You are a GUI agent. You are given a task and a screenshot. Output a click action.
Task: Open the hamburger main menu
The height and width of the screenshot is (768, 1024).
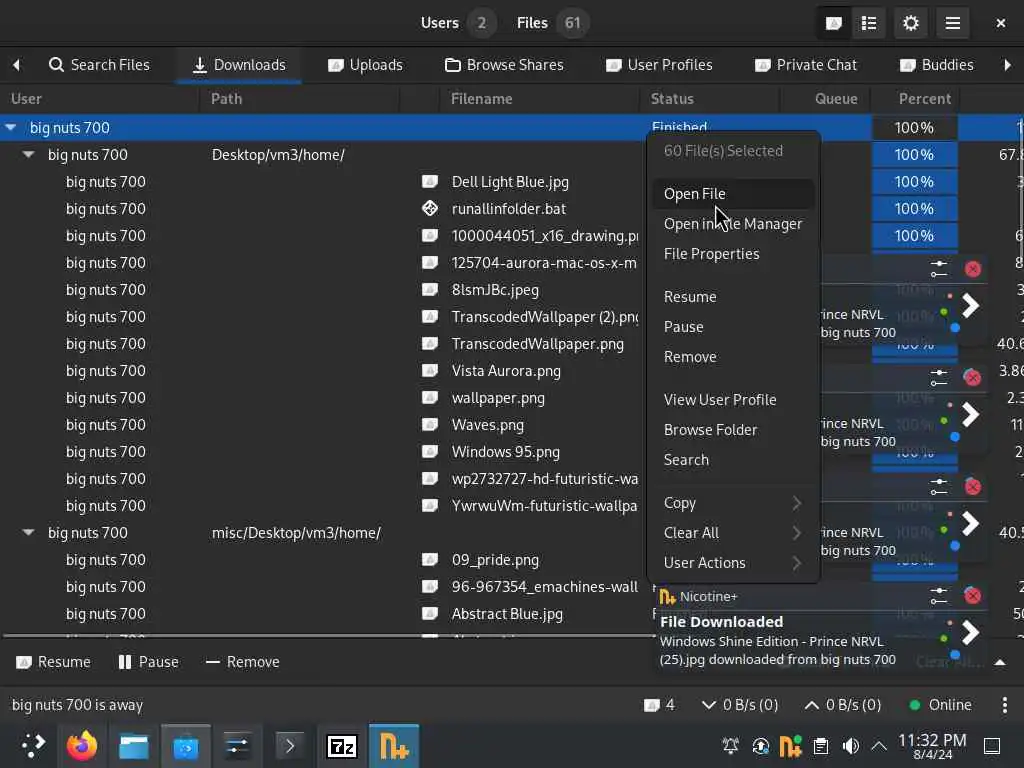tap(952, 24)
